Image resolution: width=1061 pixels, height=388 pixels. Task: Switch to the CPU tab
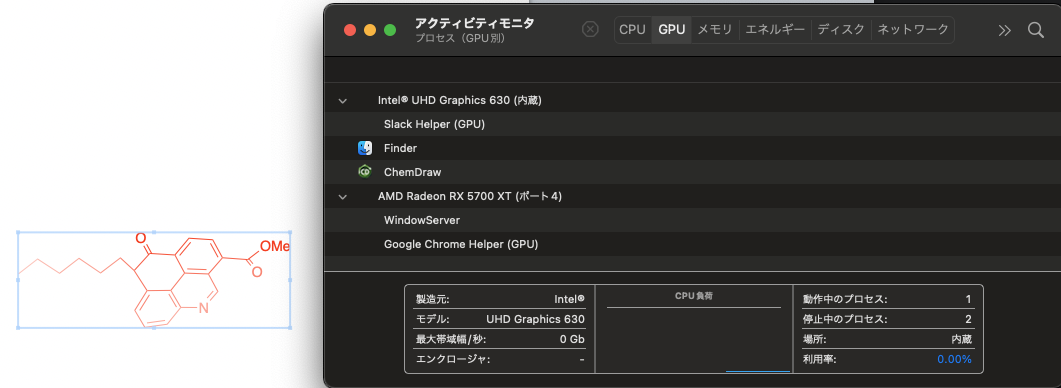pos(633,30)
